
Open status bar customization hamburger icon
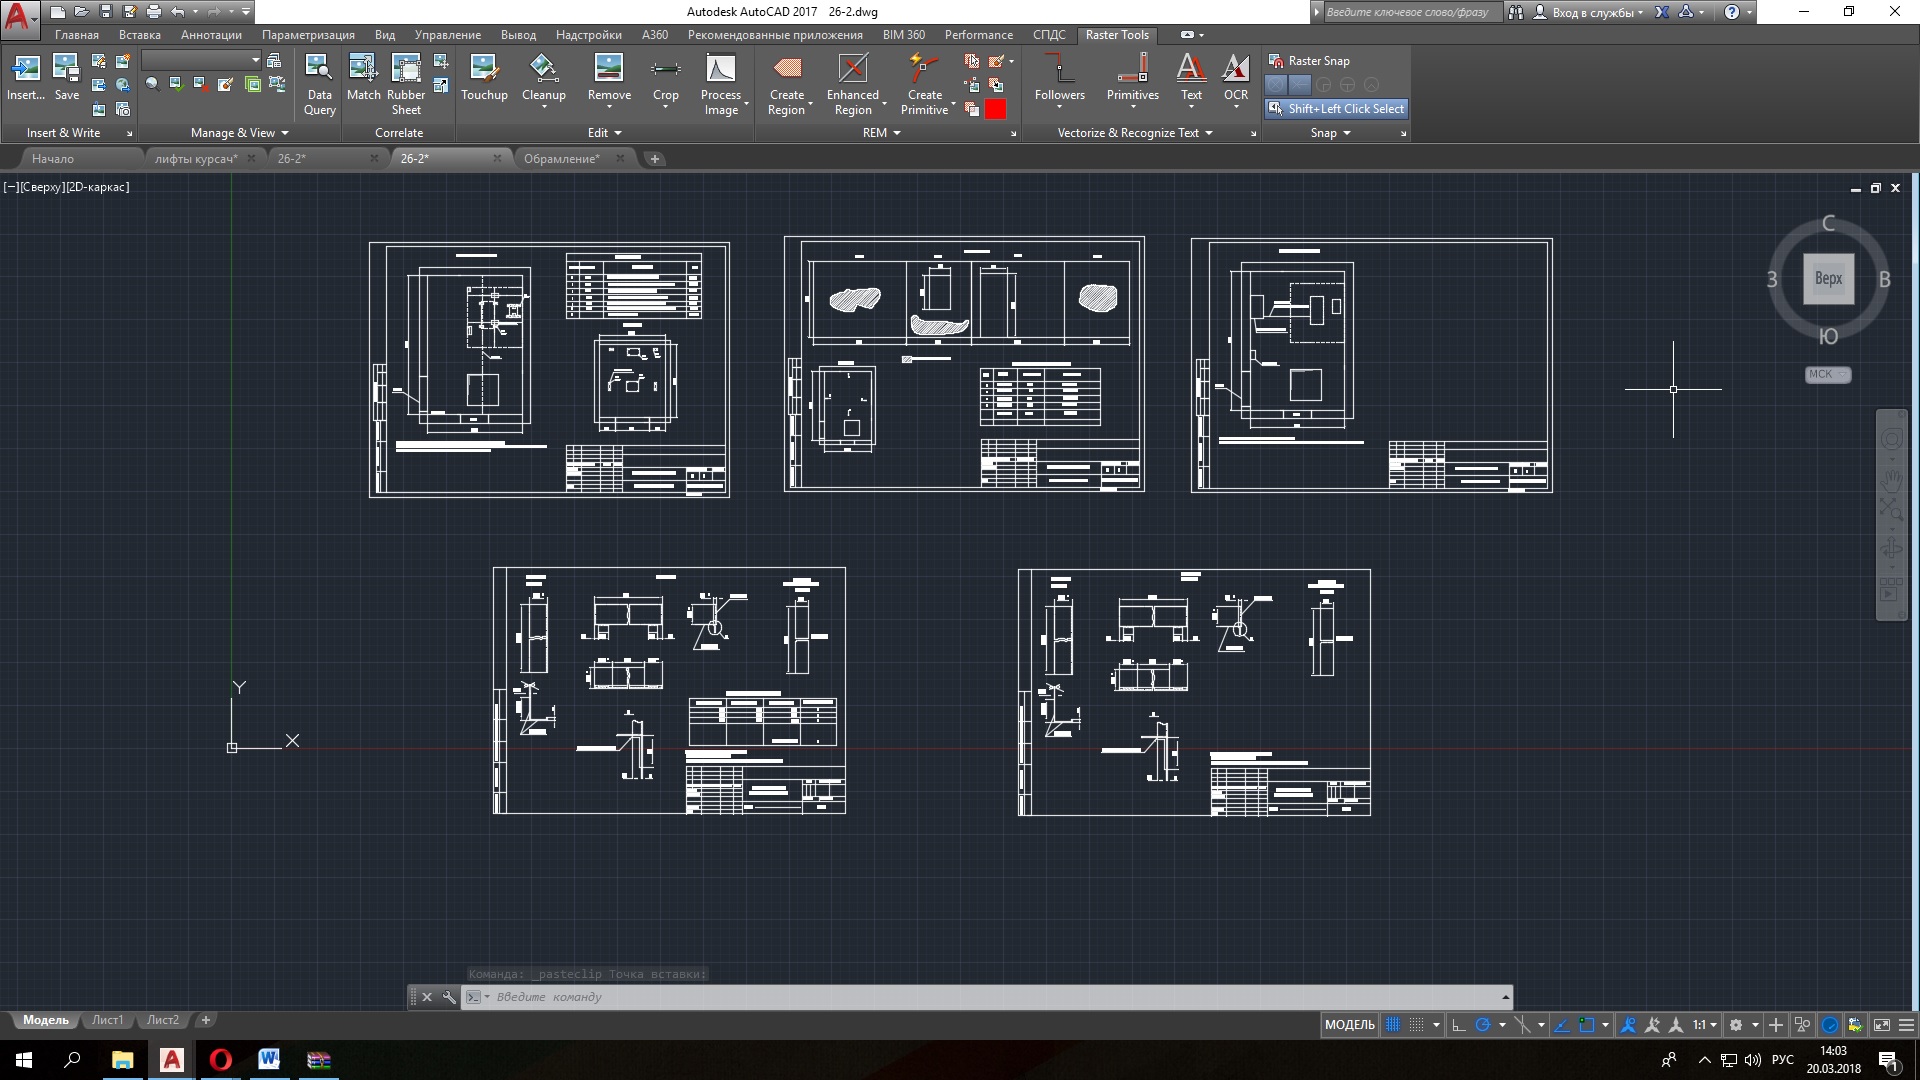pyautogui.click(x=1906, y=1025)
